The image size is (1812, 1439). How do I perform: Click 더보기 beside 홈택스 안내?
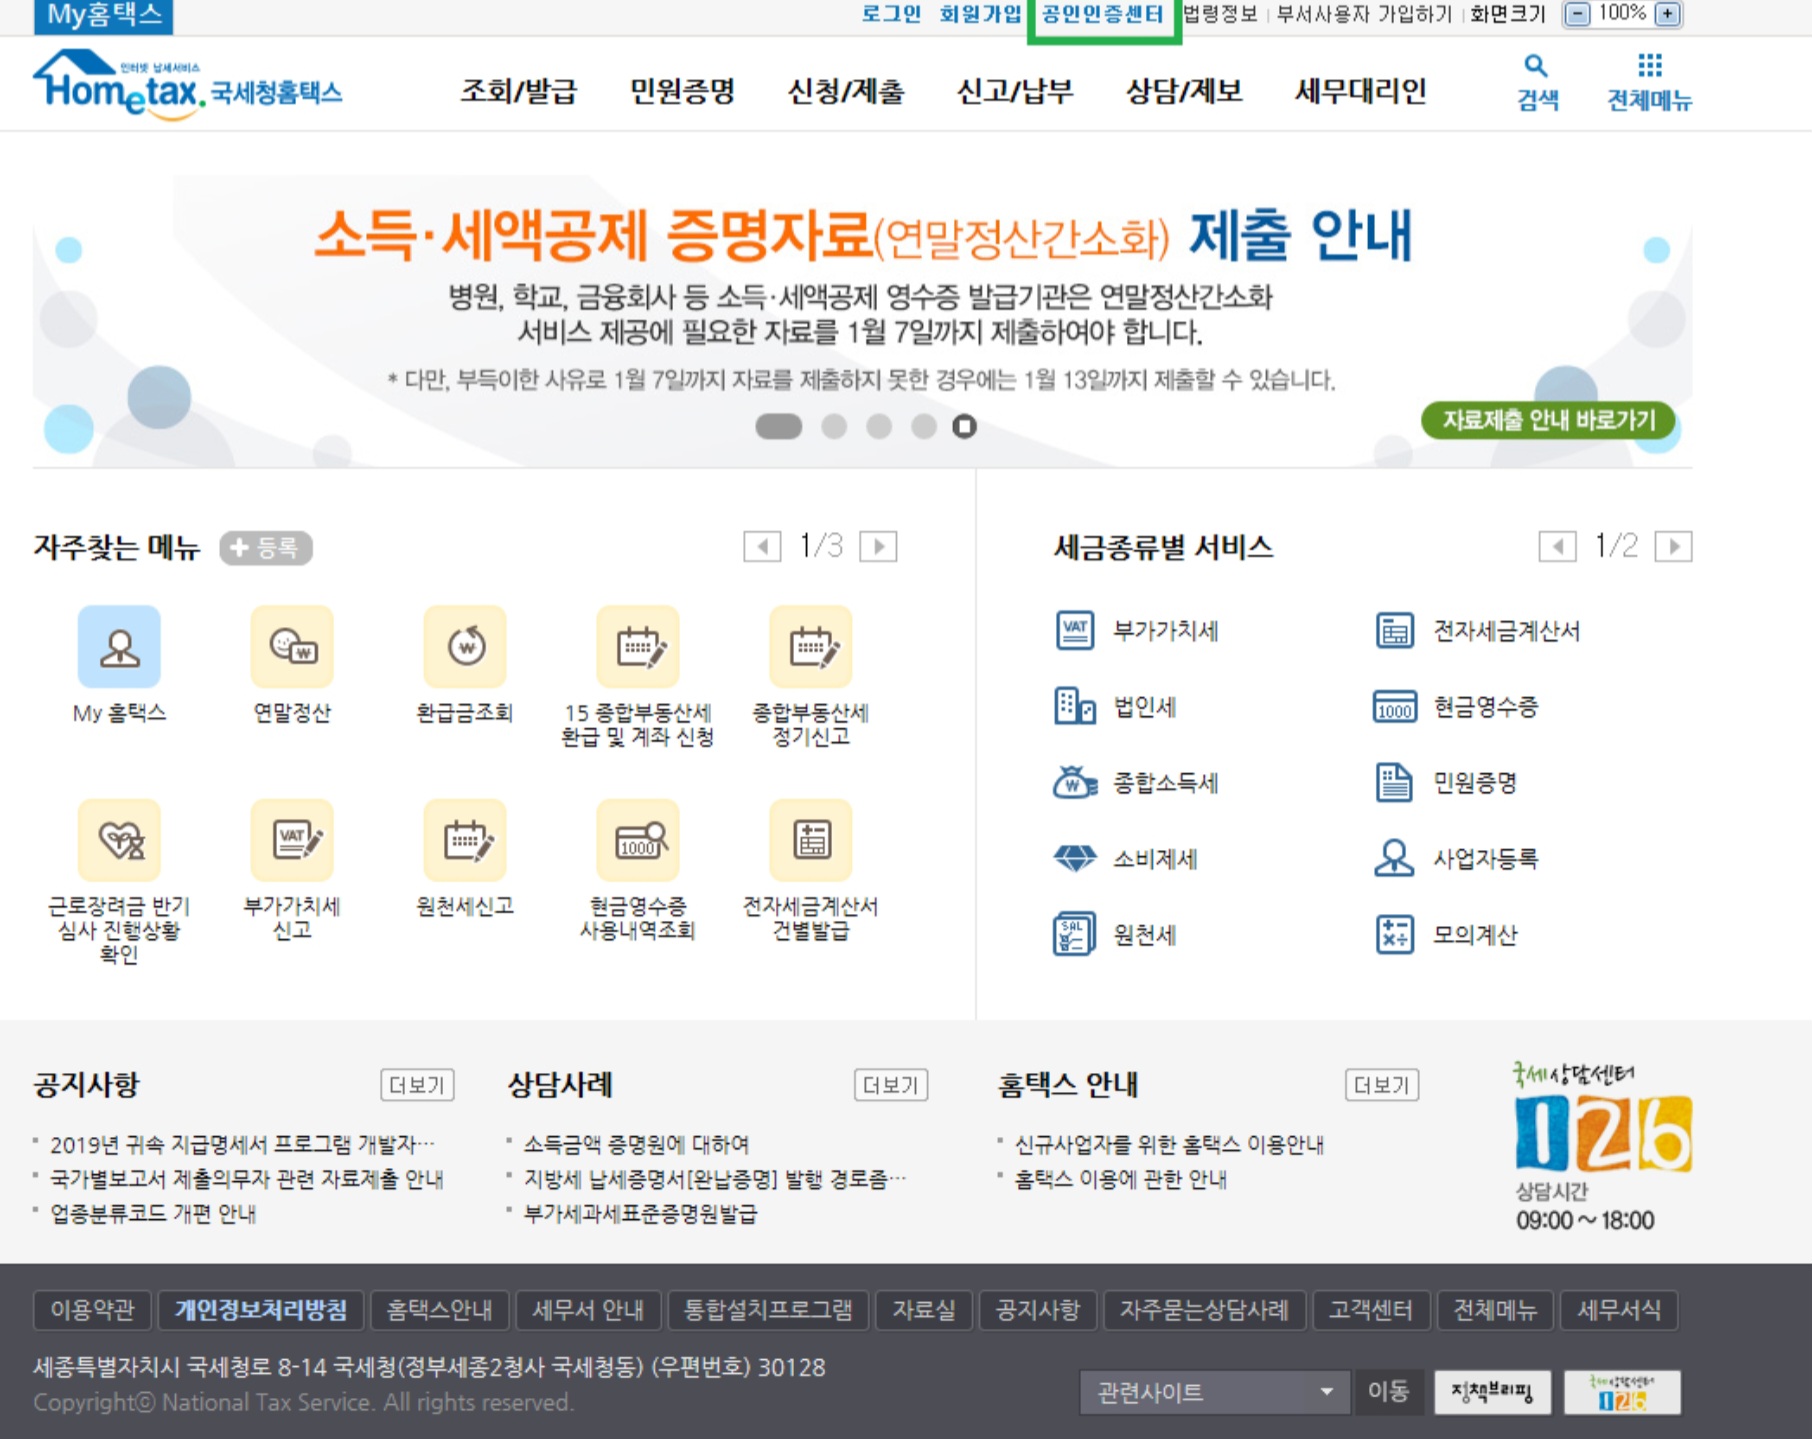[x=1382, y=1085]
